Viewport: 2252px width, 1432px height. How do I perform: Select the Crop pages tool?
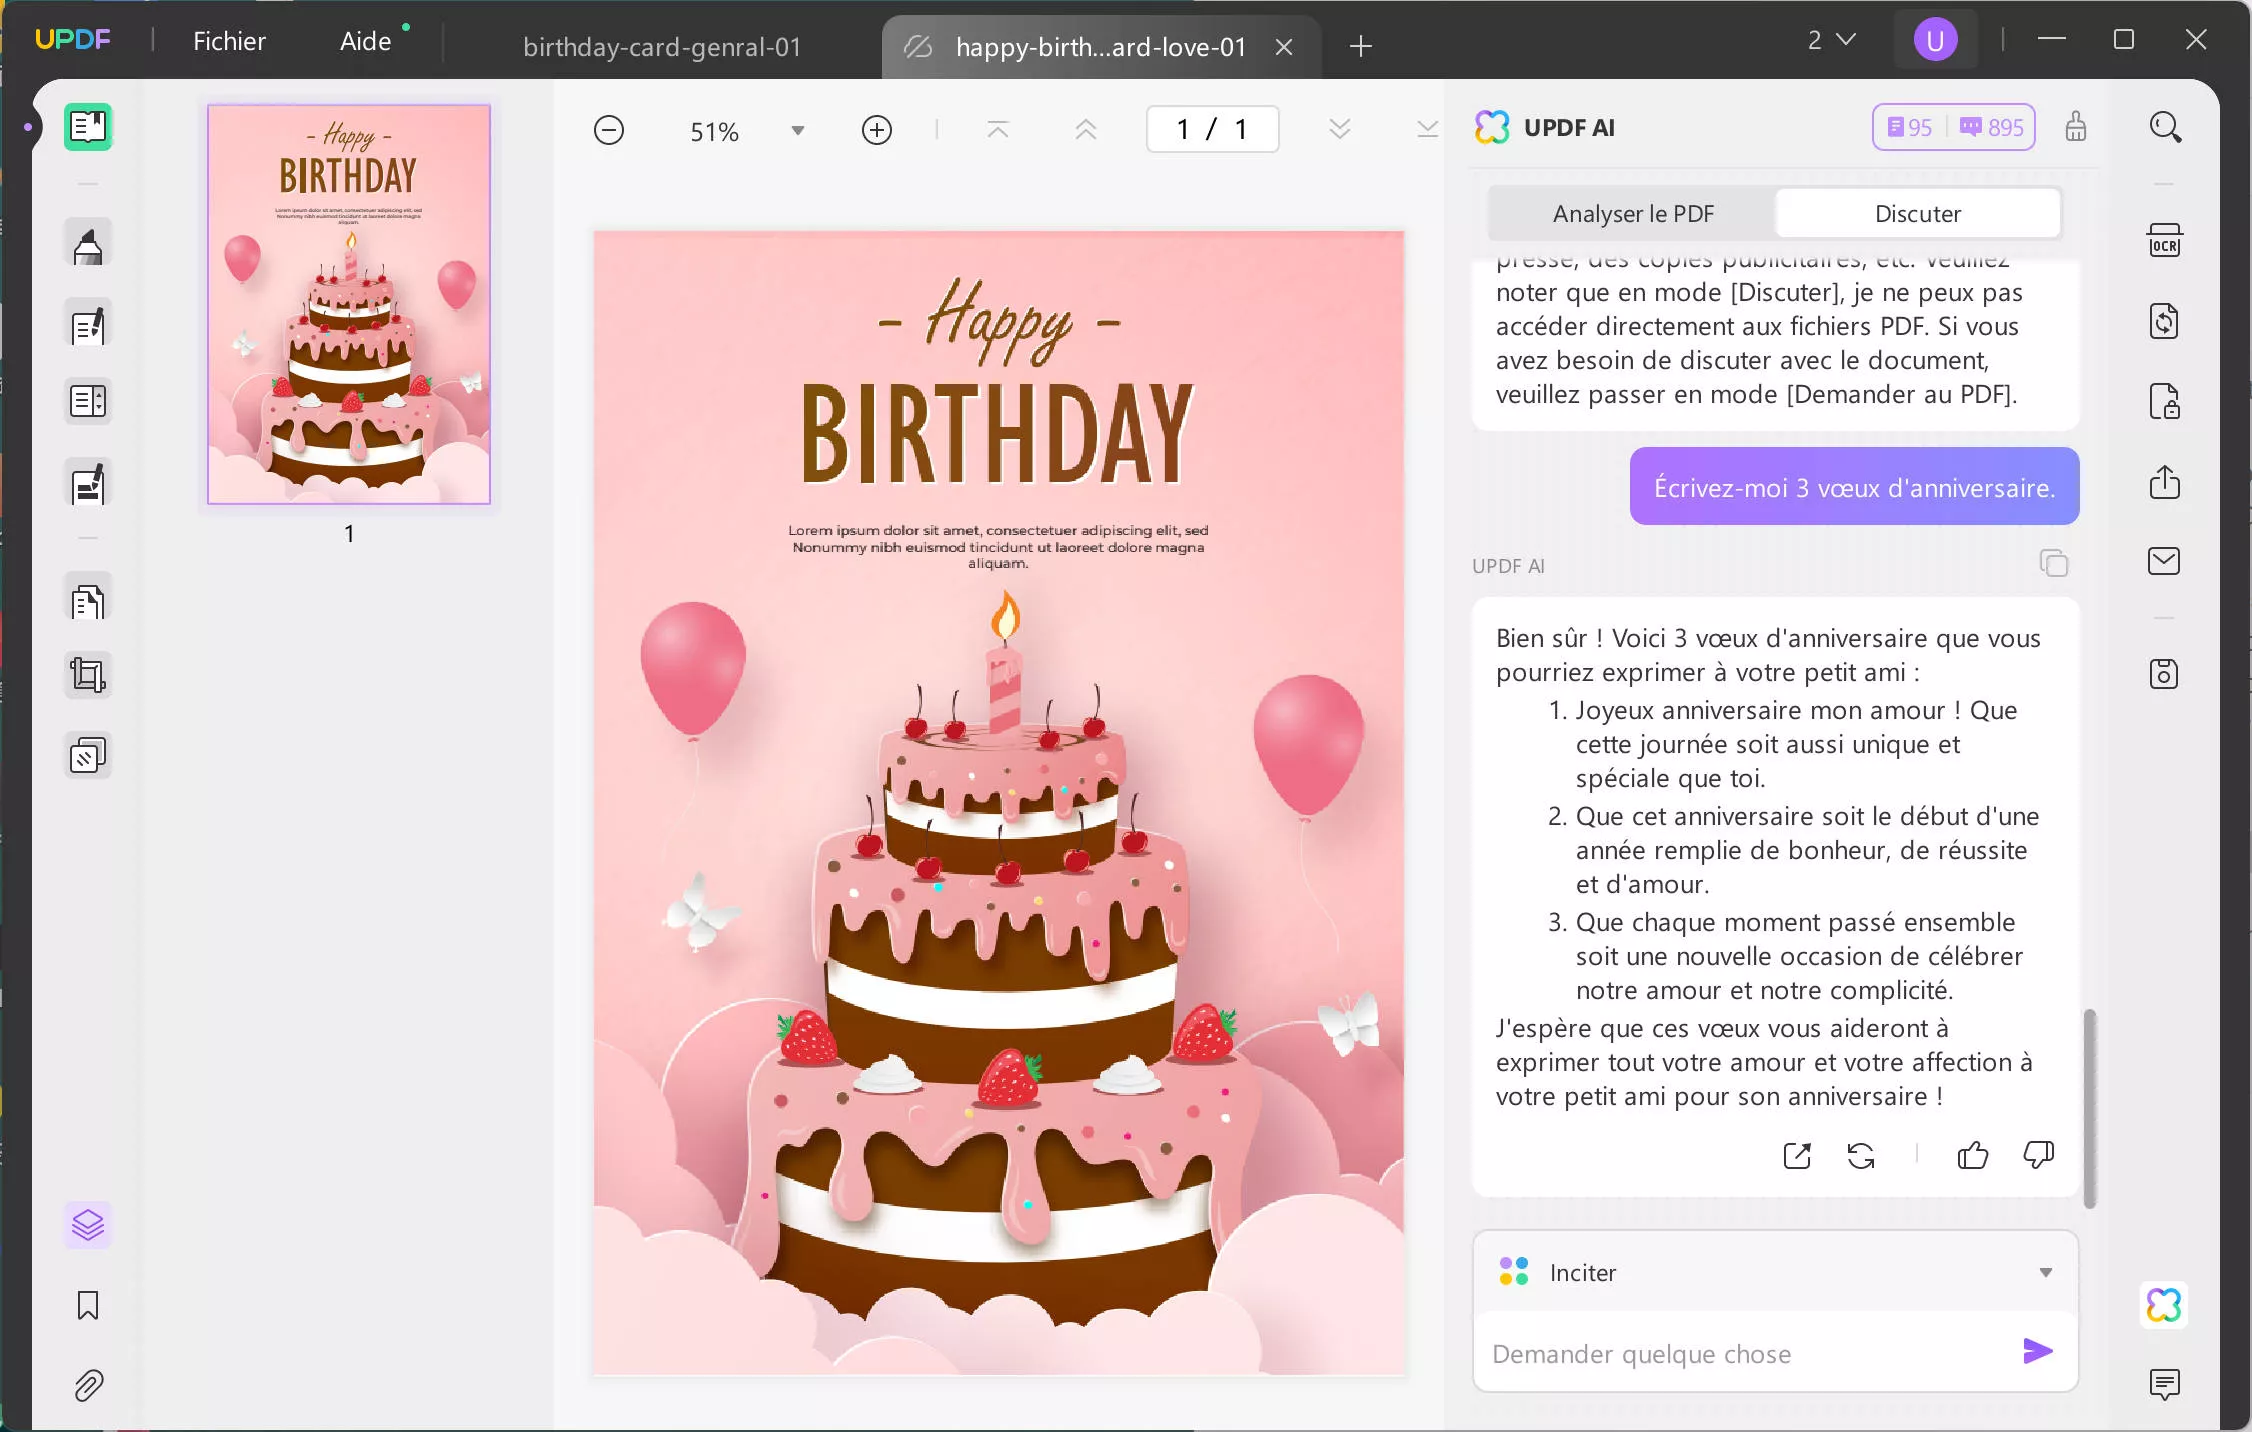88,675
